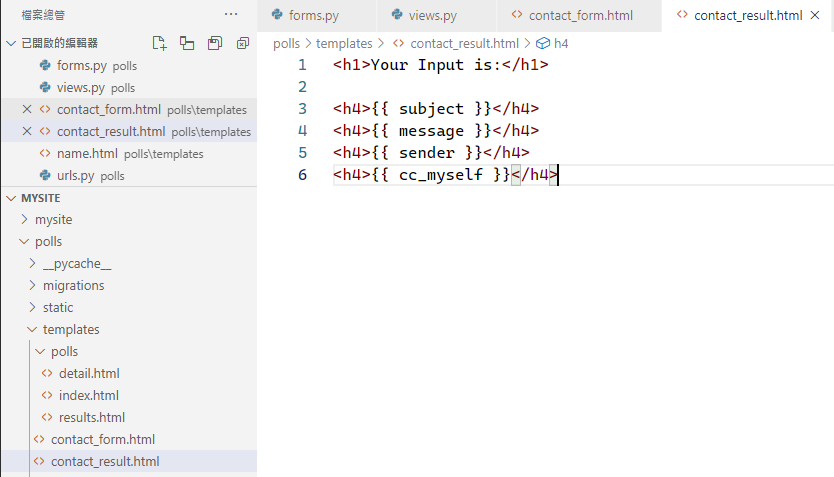Collapse the open editors section

coord(11,44)
